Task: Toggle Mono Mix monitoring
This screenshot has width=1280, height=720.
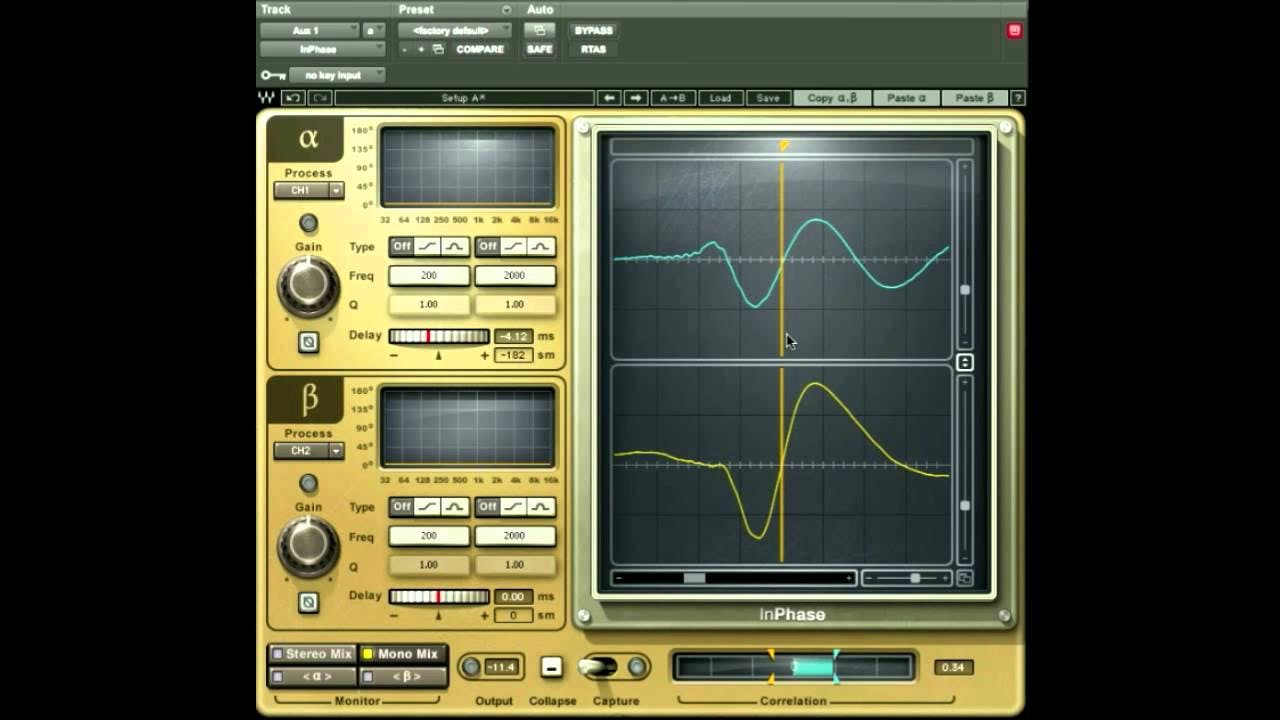Action: (x=404, y=653)
